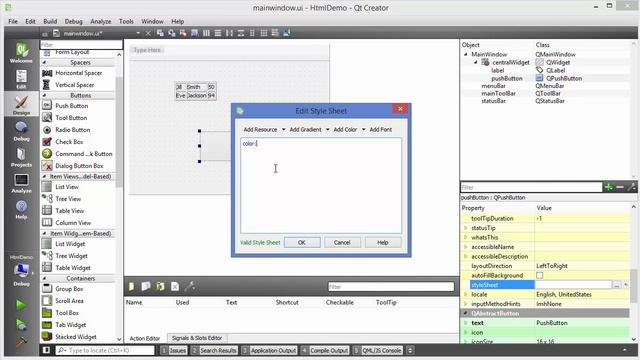This screenshot has height=360, width=640.
Task: Click the widget box Filter field
Action: (81, 44)
